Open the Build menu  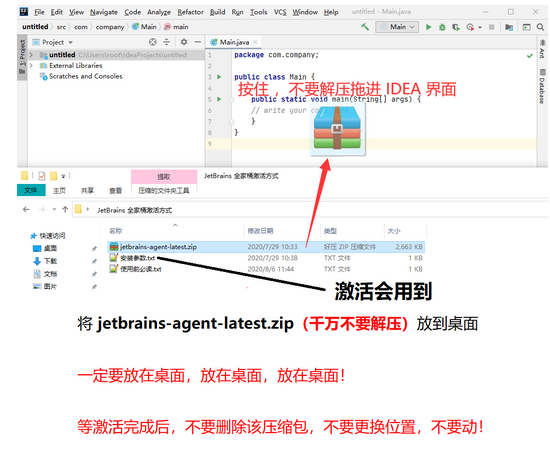pos(217,12)
